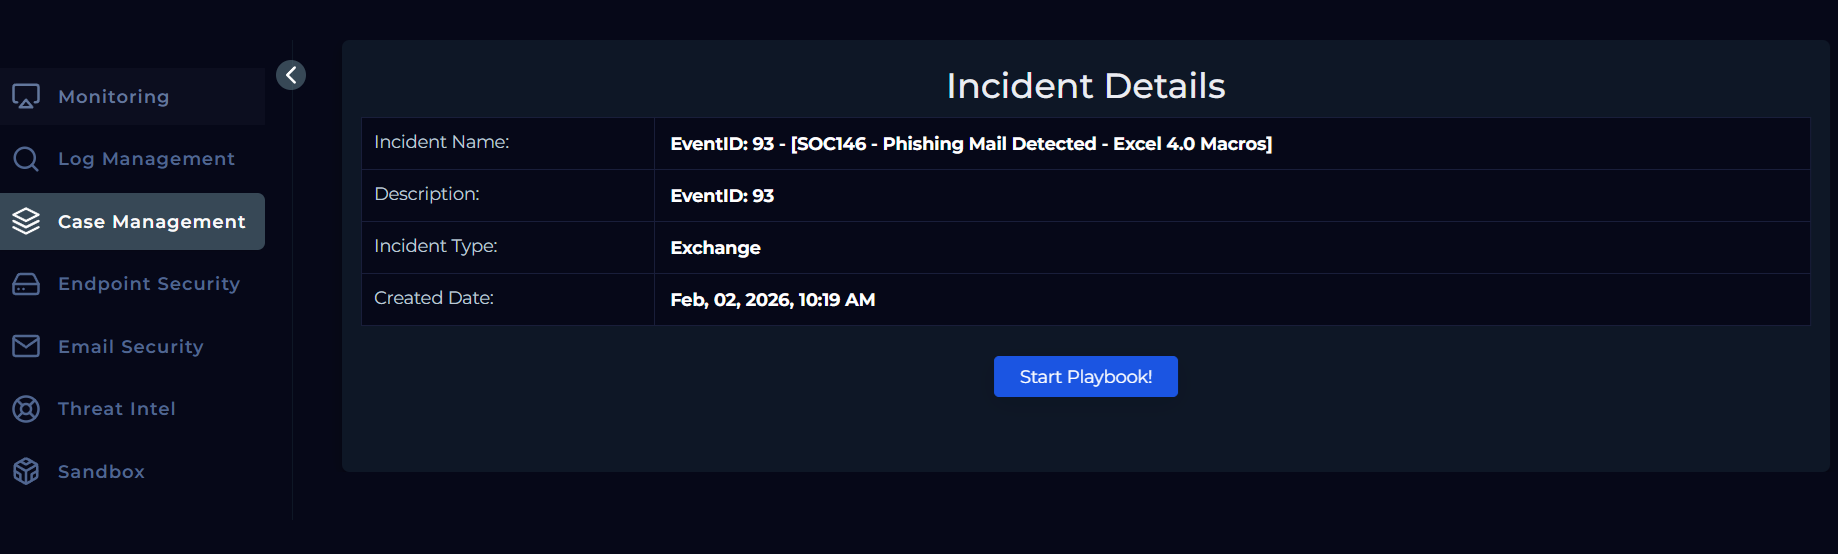Select the Exchange incident type value
The height and width of the screenshot is (554, 1838).
tap(715, 248)
